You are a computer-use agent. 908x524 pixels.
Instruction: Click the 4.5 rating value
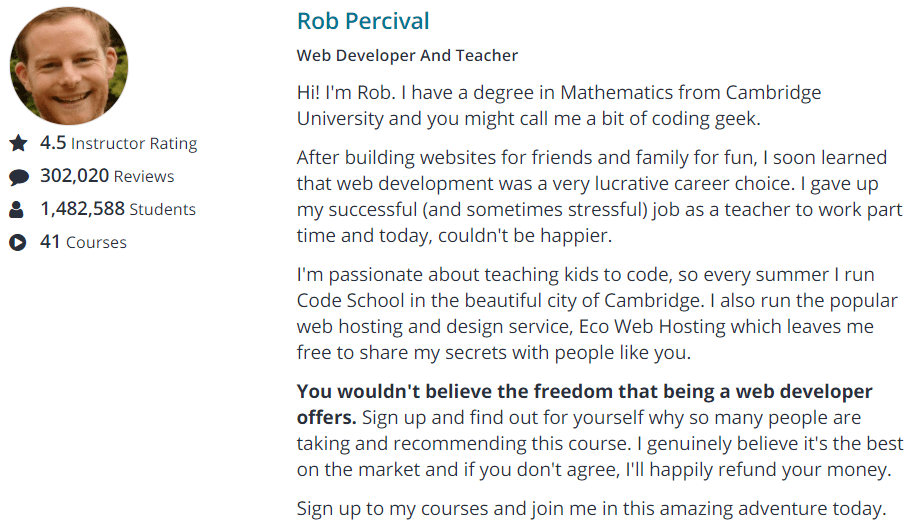coord(53,143)
